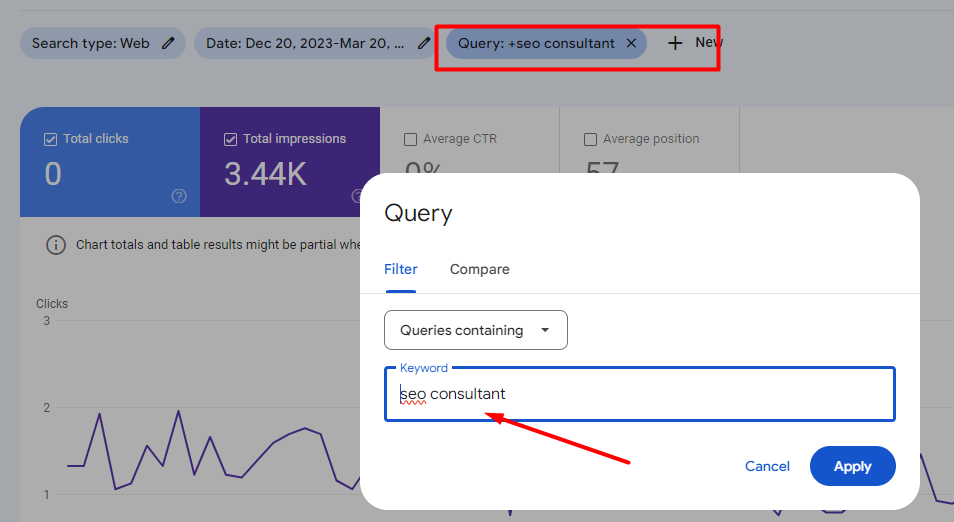Select the Total impressions 3.44K value
This screenshot has width=954, height=522.
tap(265, 174)
